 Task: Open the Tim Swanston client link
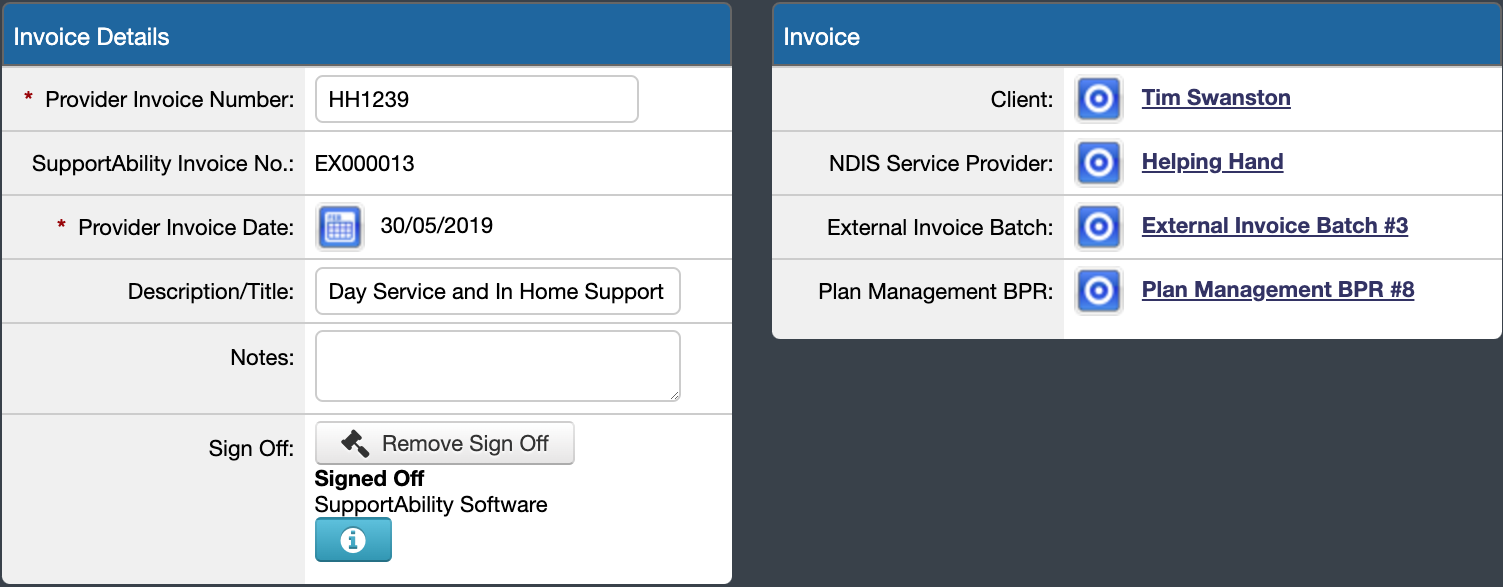[x=1215, y=97]
